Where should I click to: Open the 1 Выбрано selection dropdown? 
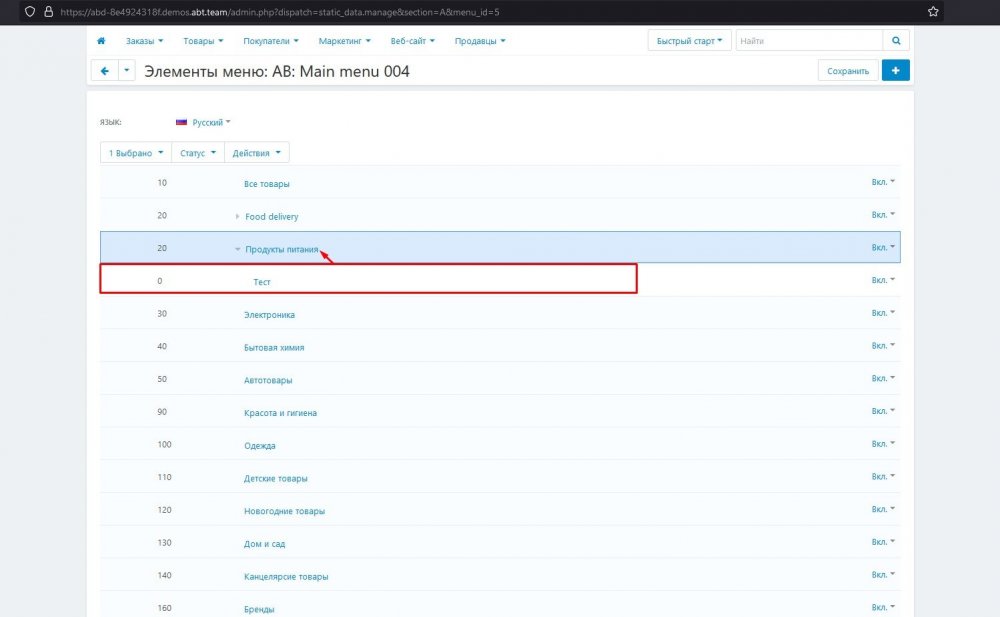click(135, 153)
